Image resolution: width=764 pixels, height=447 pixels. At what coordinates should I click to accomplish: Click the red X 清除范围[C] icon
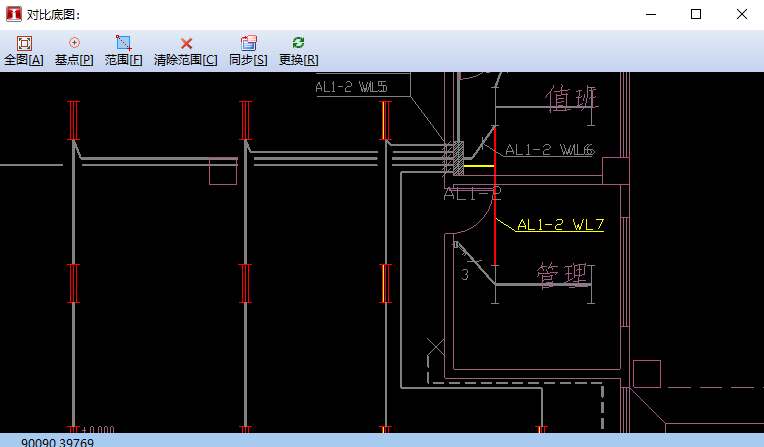186,43
